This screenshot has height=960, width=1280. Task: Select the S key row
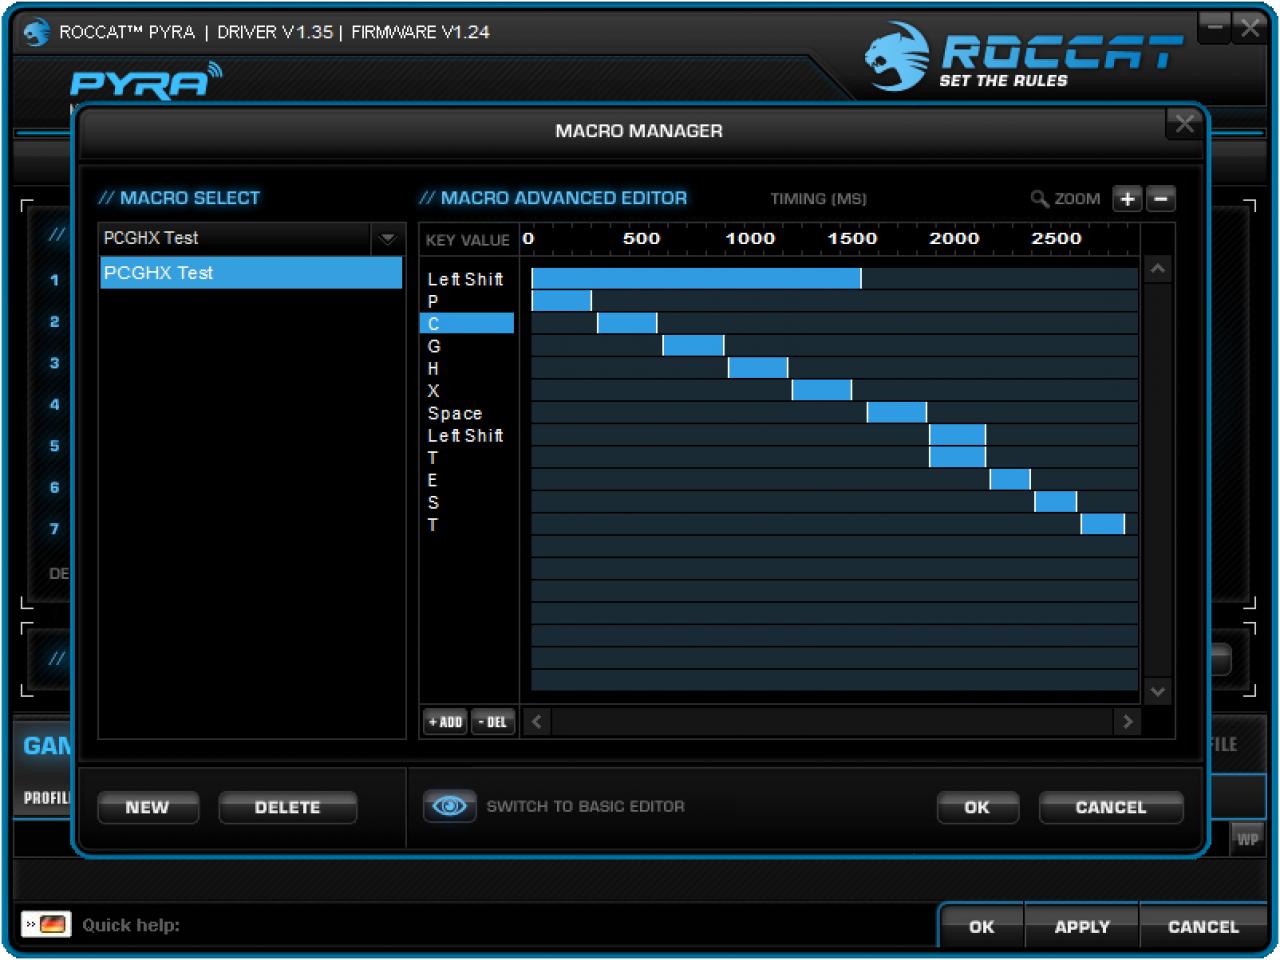[467, 502]
